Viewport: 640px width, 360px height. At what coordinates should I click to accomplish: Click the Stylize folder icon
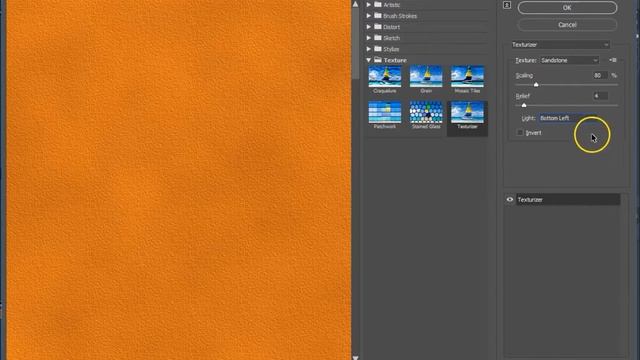coord(378,49)
